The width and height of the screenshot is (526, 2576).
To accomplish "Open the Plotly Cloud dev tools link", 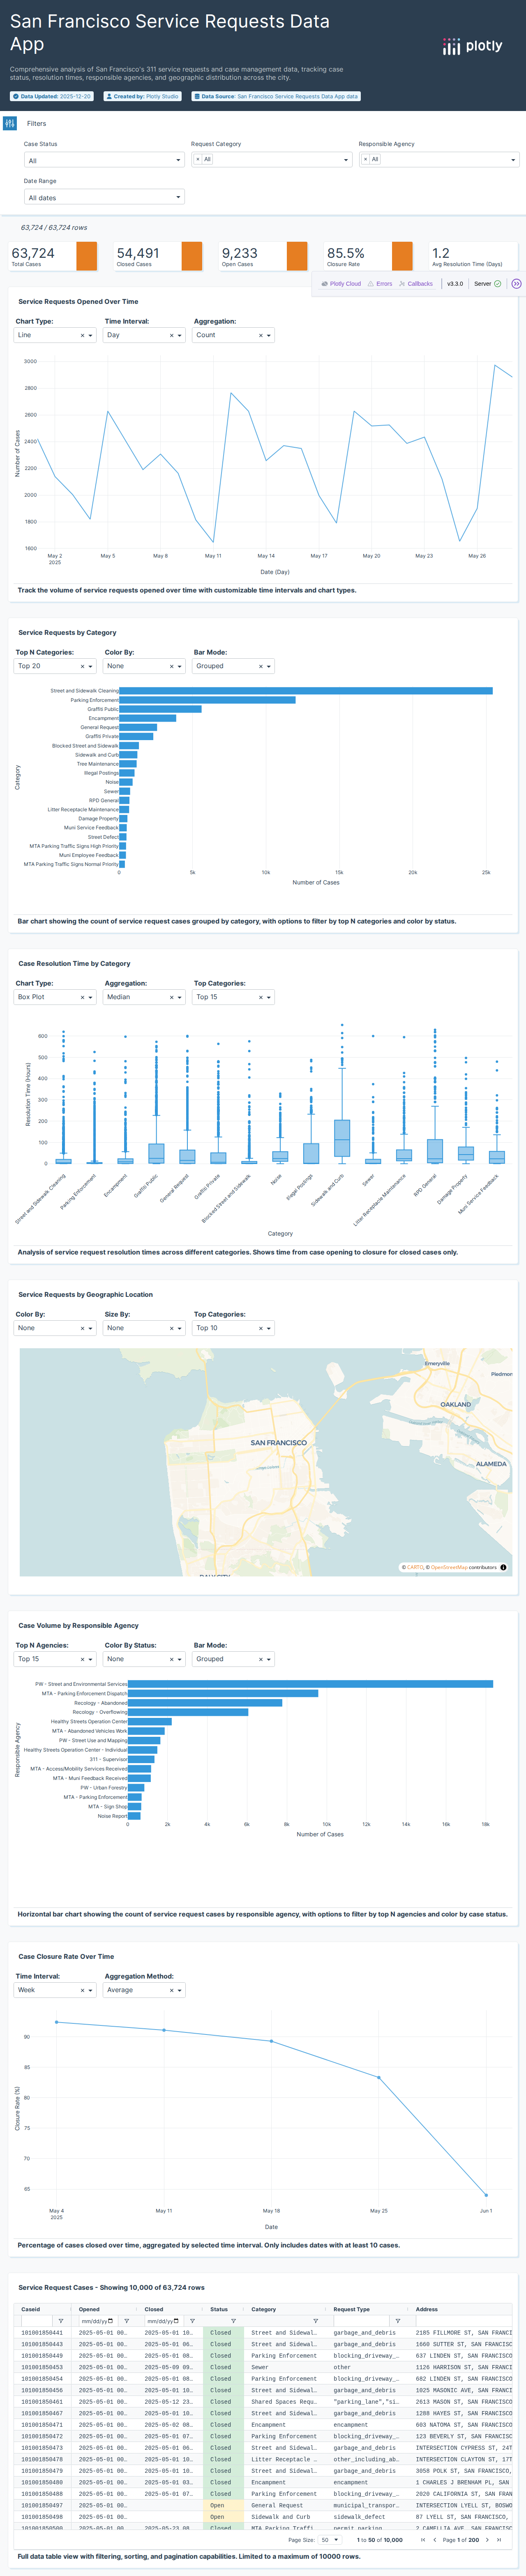I will pyautogui.click(x=341, y=284).
